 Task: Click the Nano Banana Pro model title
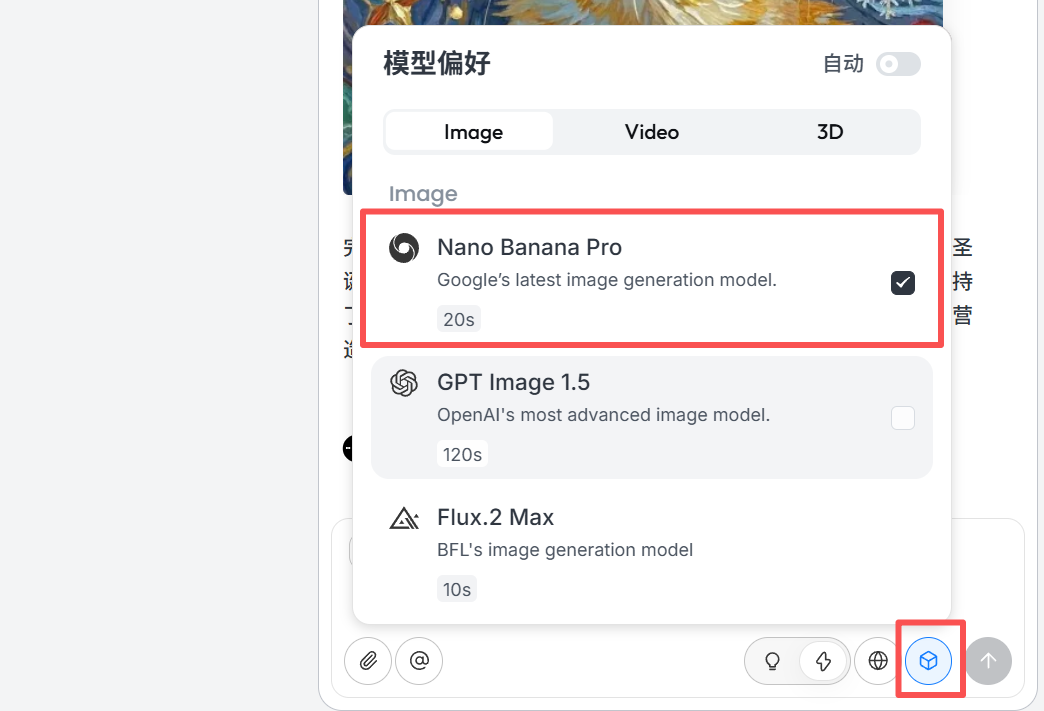click(x=529, y=247)
